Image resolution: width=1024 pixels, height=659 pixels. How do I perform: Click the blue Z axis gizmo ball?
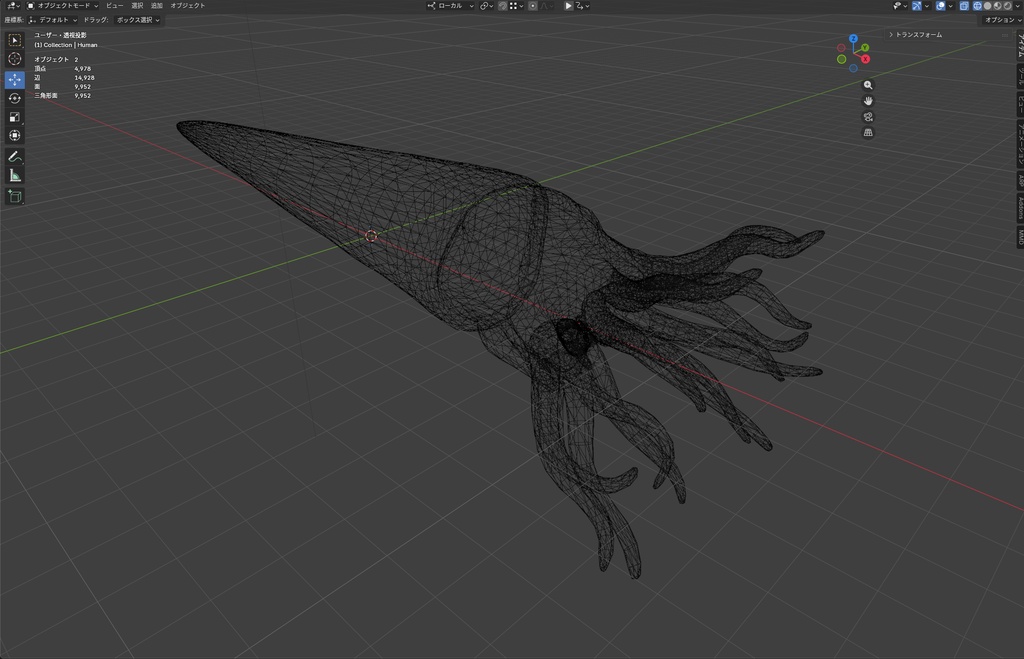853,39
